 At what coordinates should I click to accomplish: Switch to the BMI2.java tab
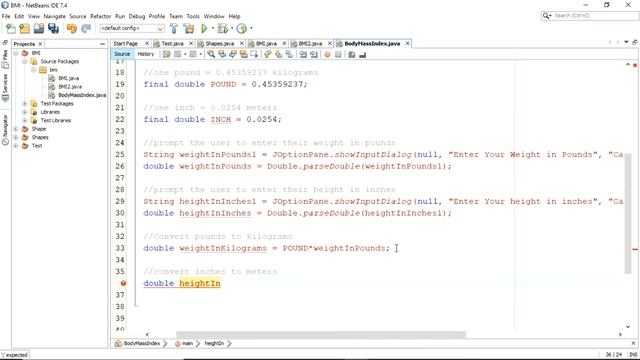pyautogui.click(x=310, y=44)
